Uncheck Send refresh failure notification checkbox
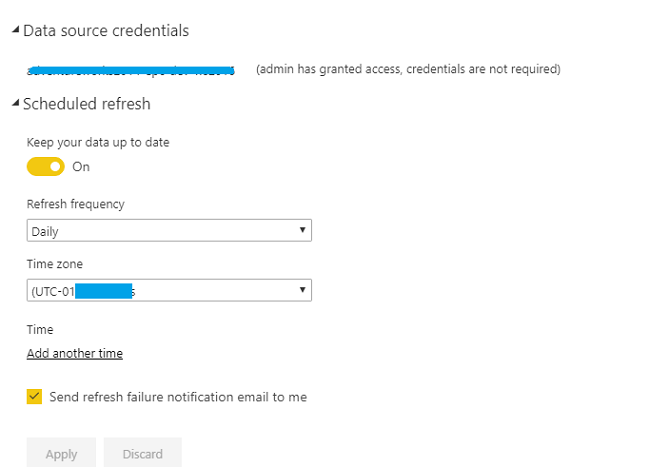 point(35,397)
